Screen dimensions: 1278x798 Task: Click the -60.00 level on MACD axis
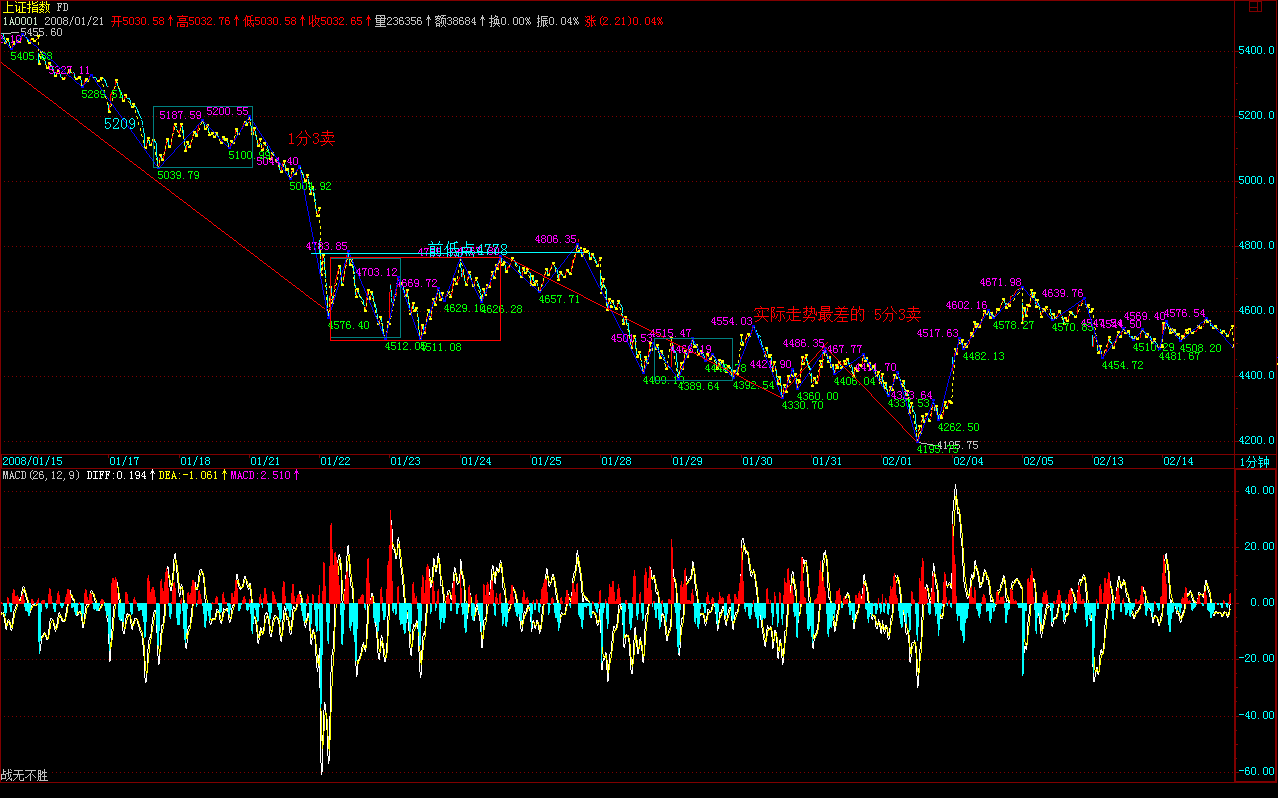(x=1256, y=772)
